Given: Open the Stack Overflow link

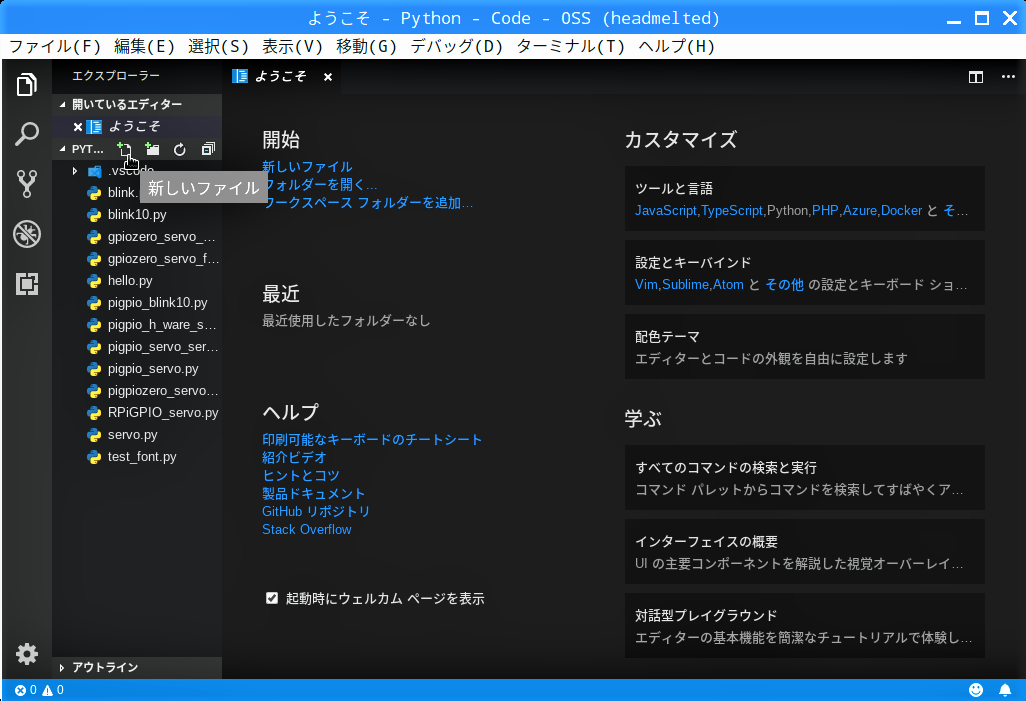Looking at the screenshot, I should (x=306, y=530).
